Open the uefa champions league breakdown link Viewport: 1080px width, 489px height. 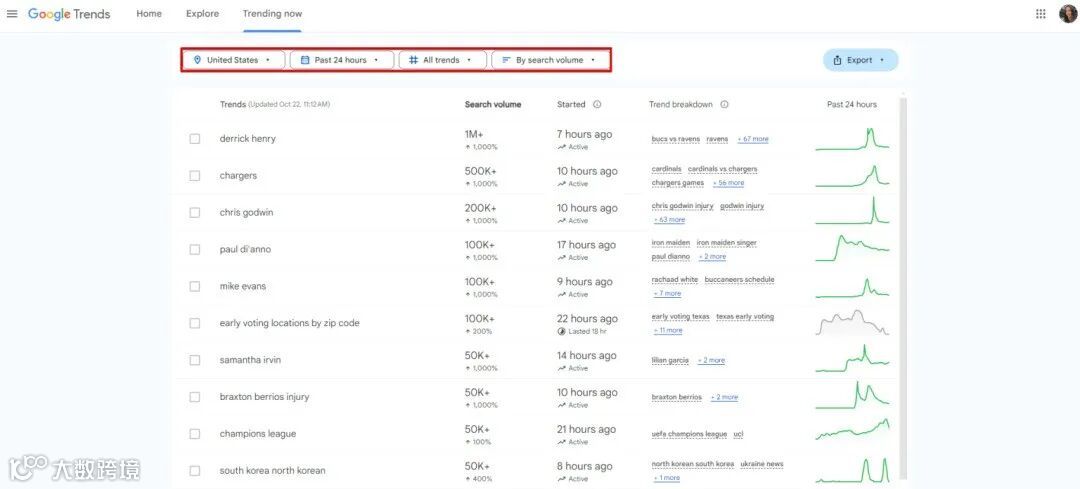[x=689, y=434]
